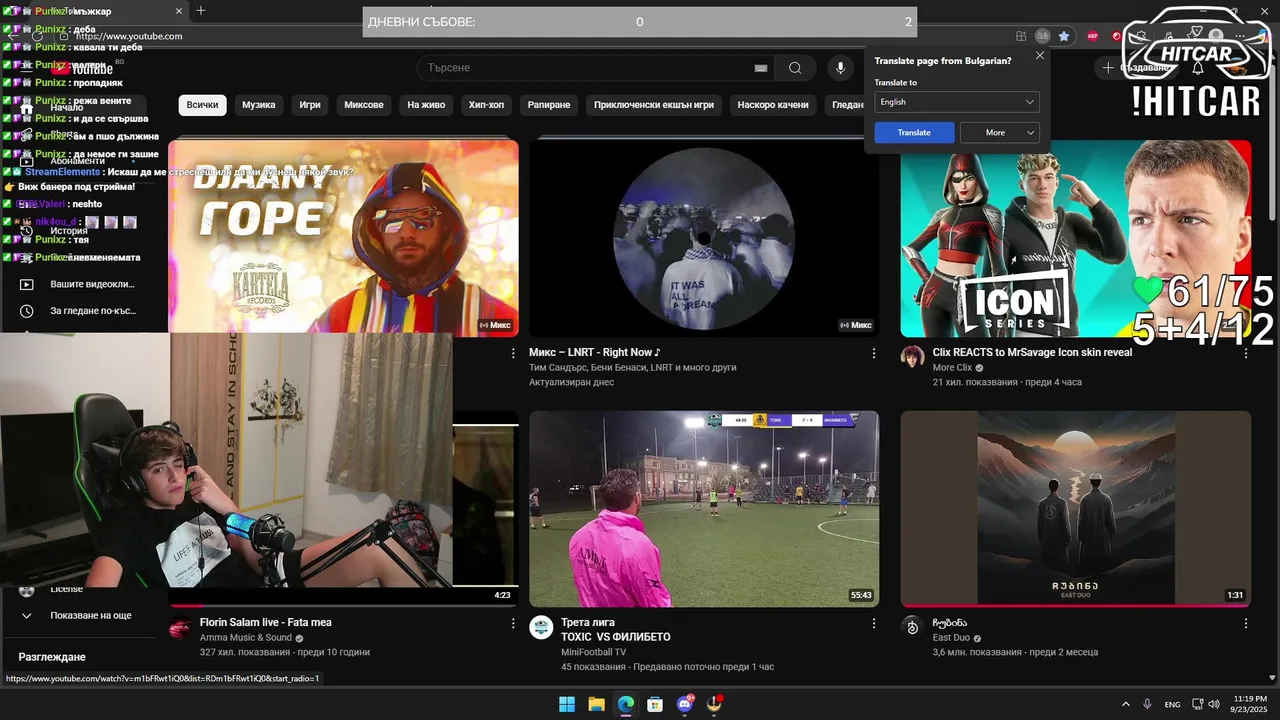
Task: Open a new browser tab
Action: point(200,11)
